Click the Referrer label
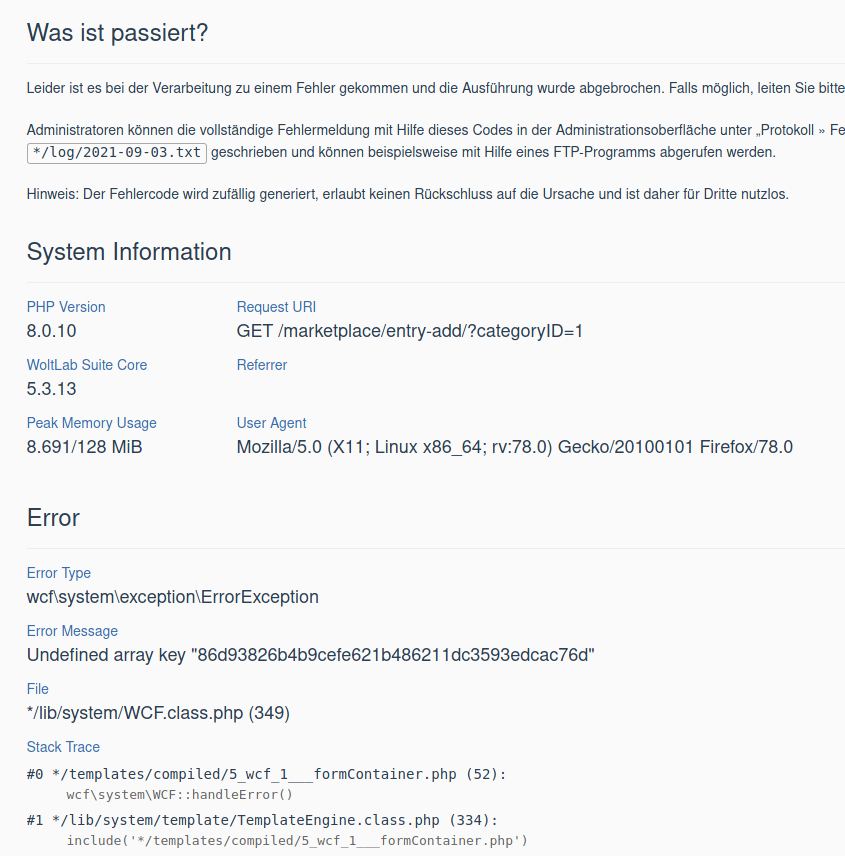 [x=262, y=365]
